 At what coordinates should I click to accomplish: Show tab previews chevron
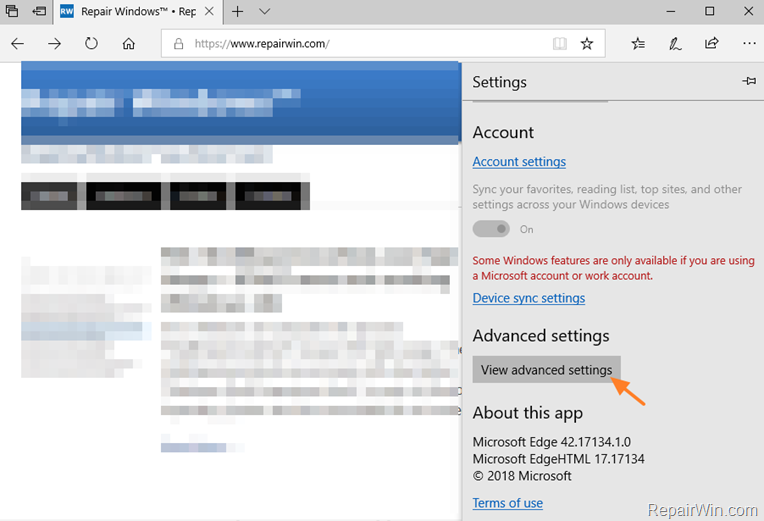[265, 11]
